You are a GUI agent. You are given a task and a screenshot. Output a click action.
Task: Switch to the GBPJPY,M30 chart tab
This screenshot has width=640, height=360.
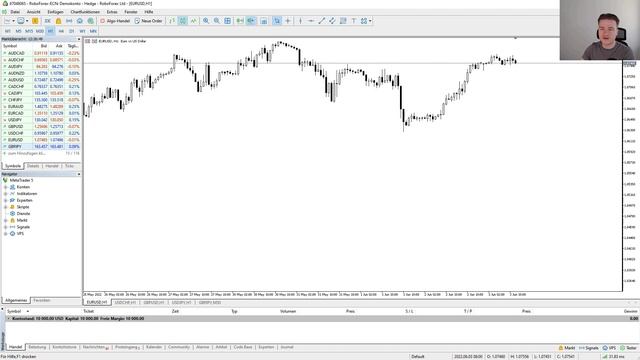[x=210, y=302]
